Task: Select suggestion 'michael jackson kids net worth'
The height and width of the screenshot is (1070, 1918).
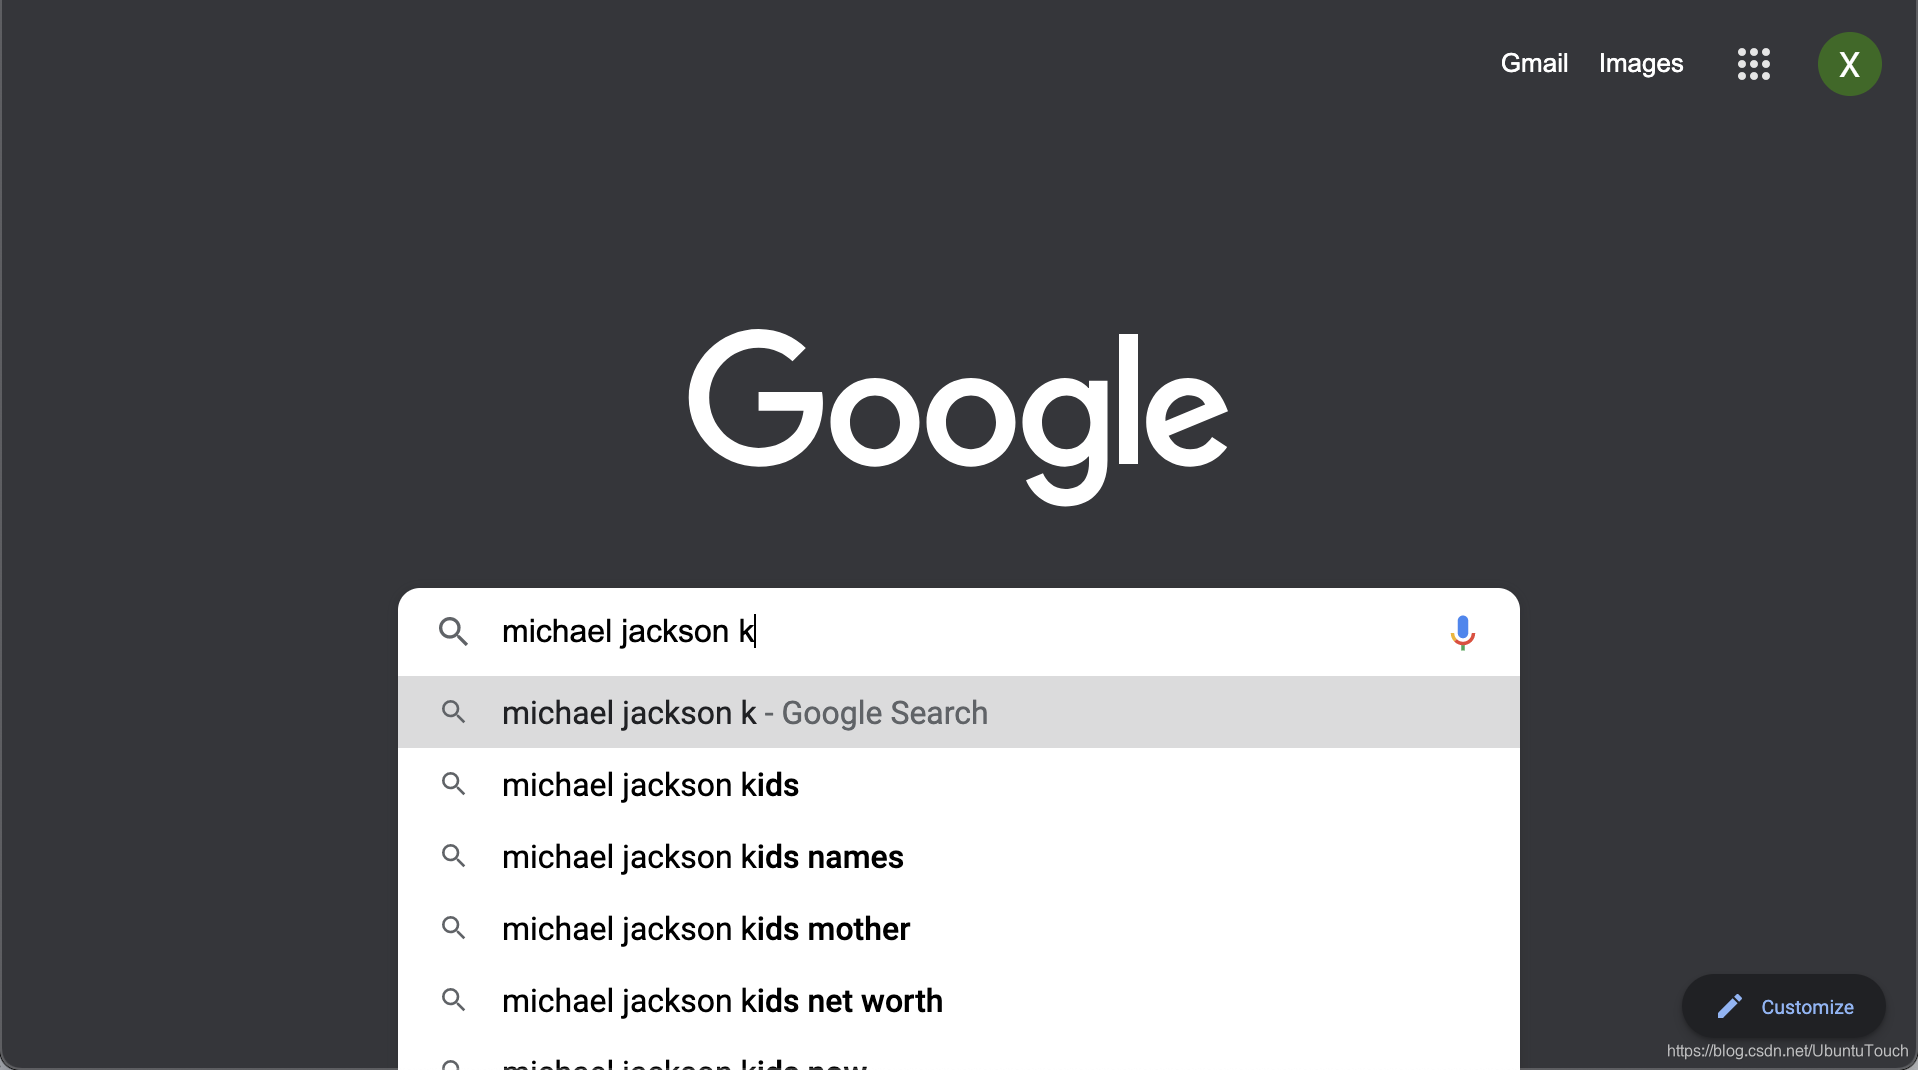Action: [x=722, y=1001]
